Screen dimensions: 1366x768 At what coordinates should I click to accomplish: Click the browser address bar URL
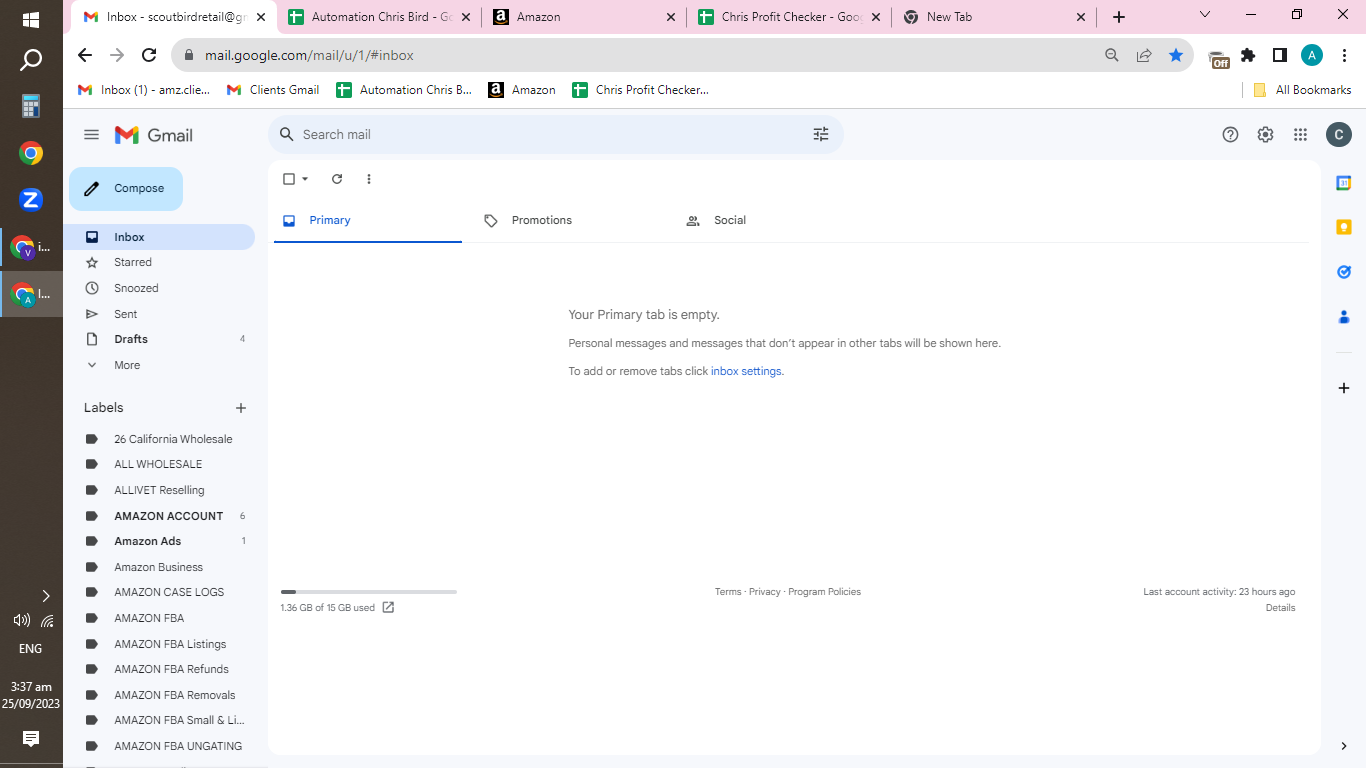pos(309,56)
